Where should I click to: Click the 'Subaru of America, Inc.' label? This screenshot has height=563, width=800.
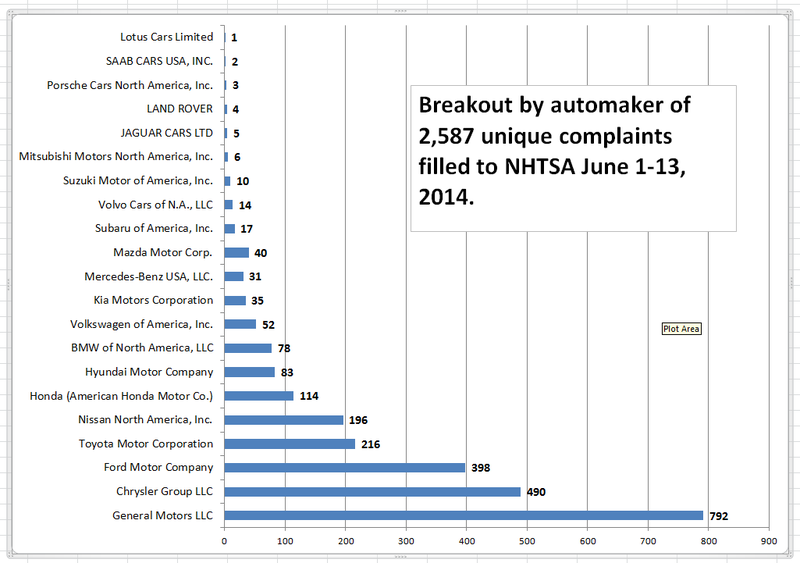154,228
